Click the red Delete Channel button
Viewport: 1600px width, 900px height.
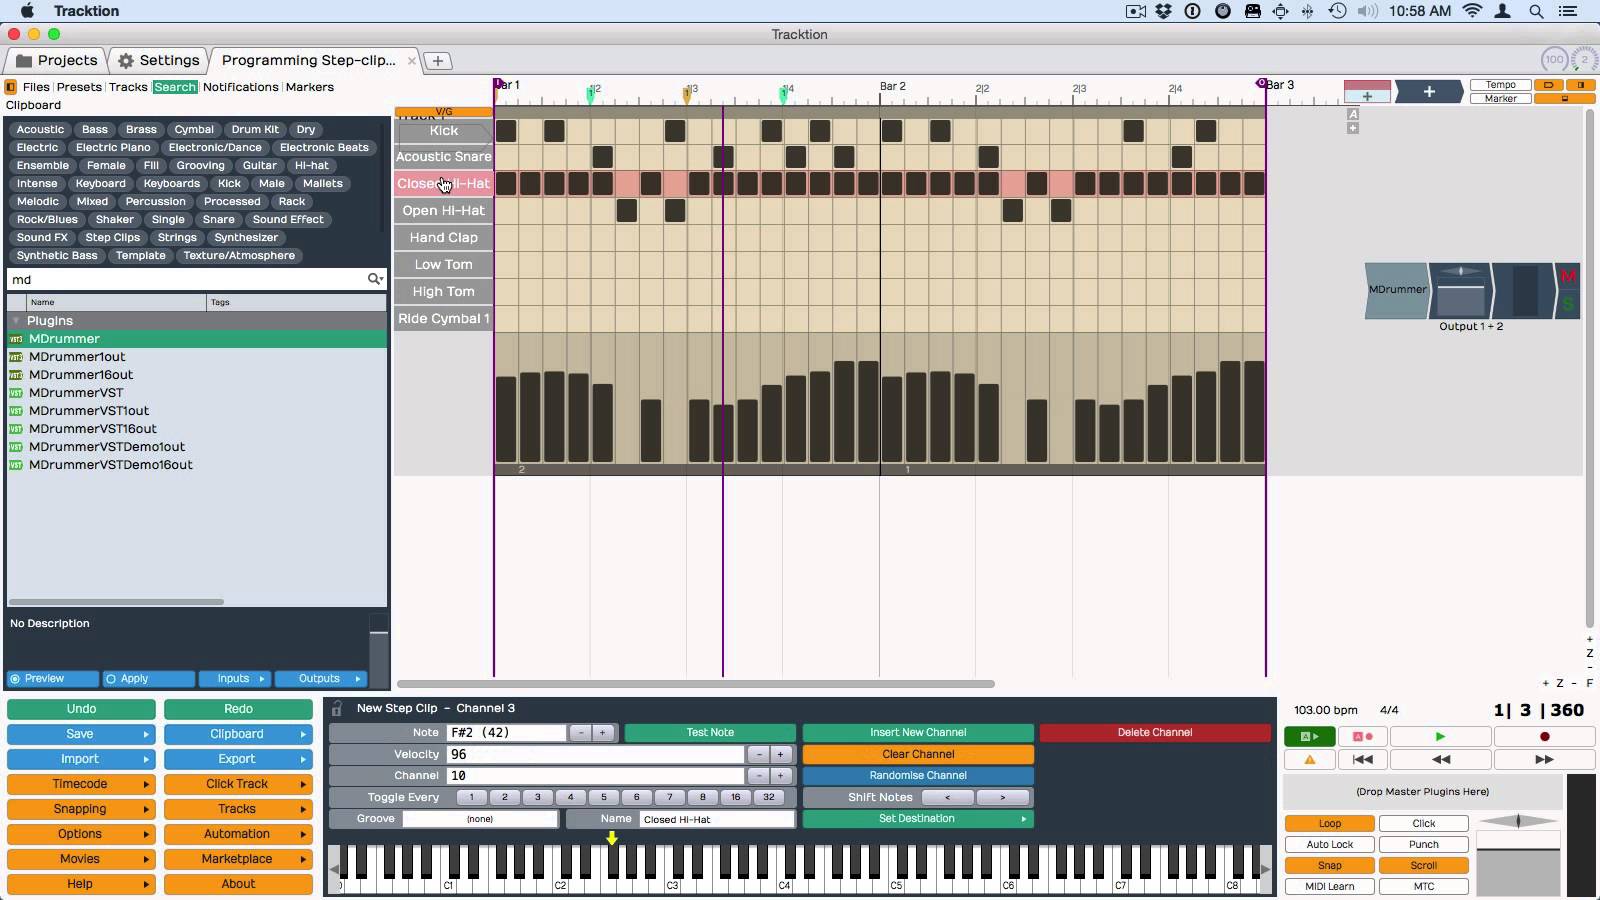(1155, 733)
